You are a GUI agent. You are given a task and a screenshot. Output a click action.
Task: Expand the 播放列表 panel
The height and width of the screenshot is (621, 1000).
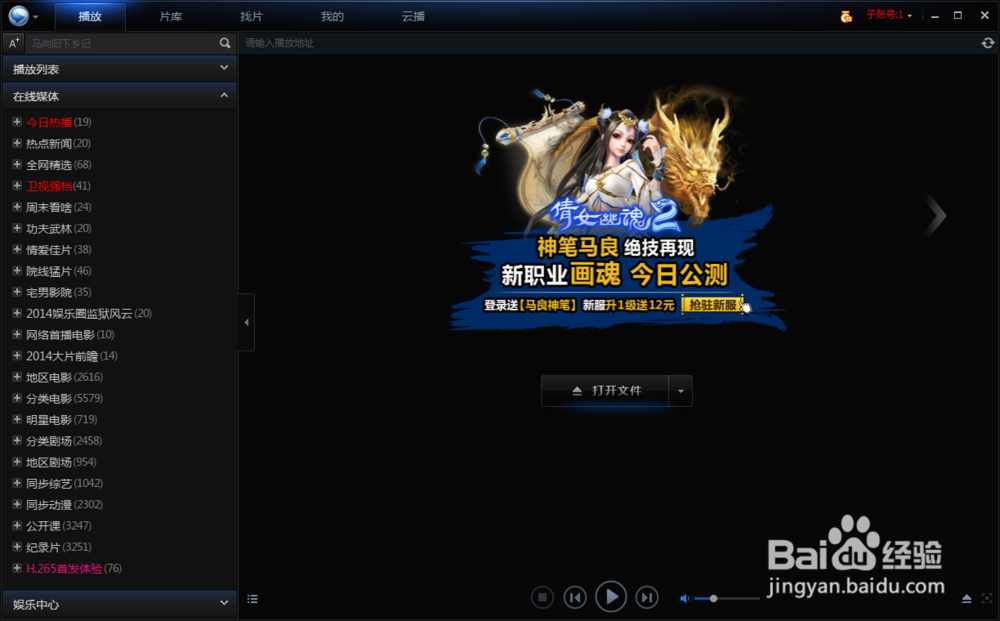(120, 69)
